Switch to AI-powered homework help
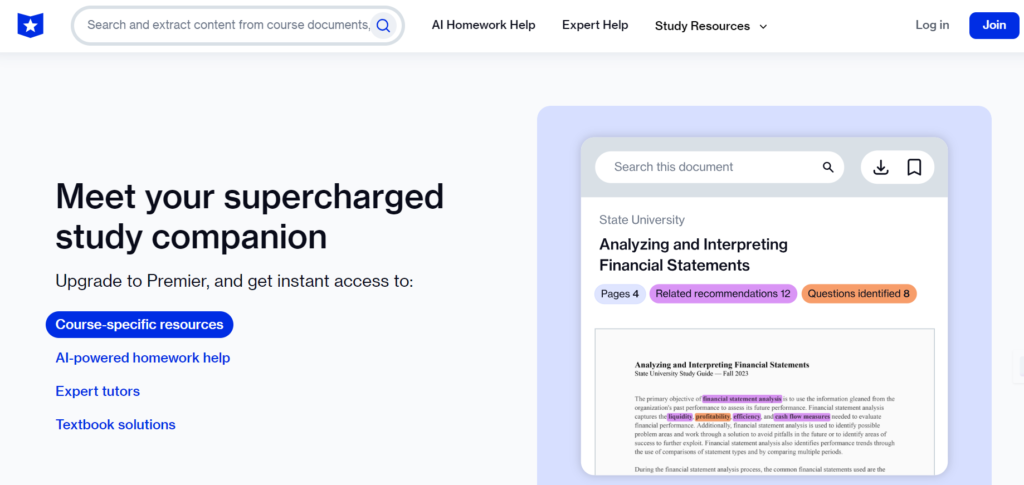 (x=143, y=358)
